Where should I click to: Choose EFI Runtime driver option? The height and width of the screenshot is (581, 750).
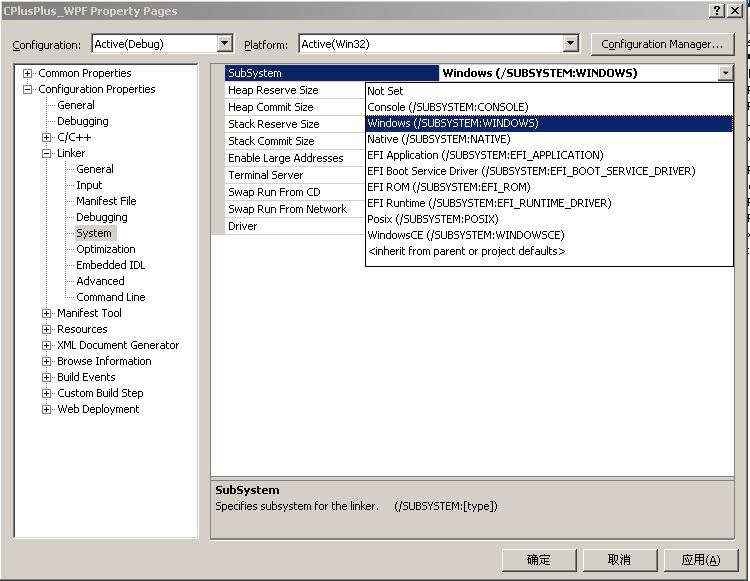coord(549,203)
